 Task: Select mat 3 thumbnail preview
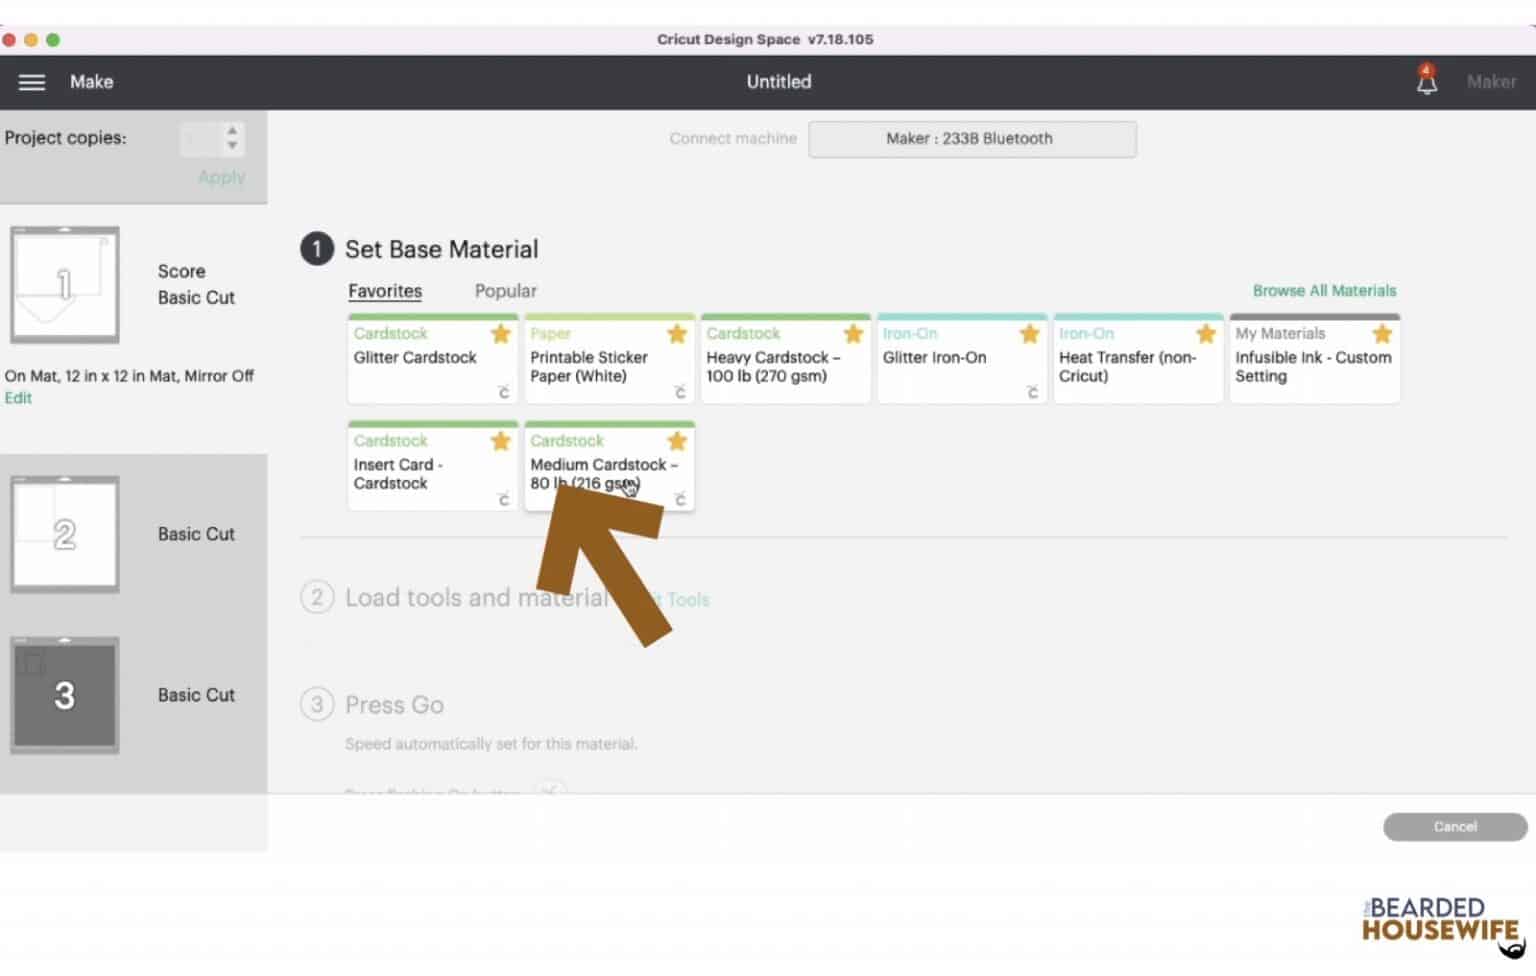(x=65, y=695)
